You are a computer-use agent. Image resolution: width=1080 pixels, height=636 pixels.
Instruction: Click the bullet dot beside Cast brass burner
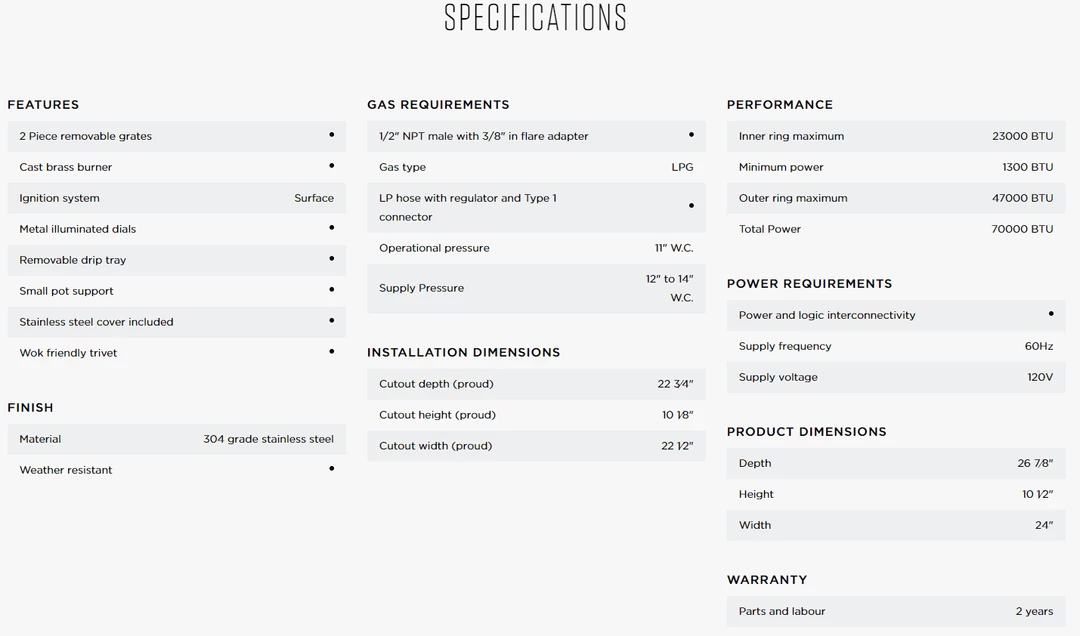pos(332,166)
